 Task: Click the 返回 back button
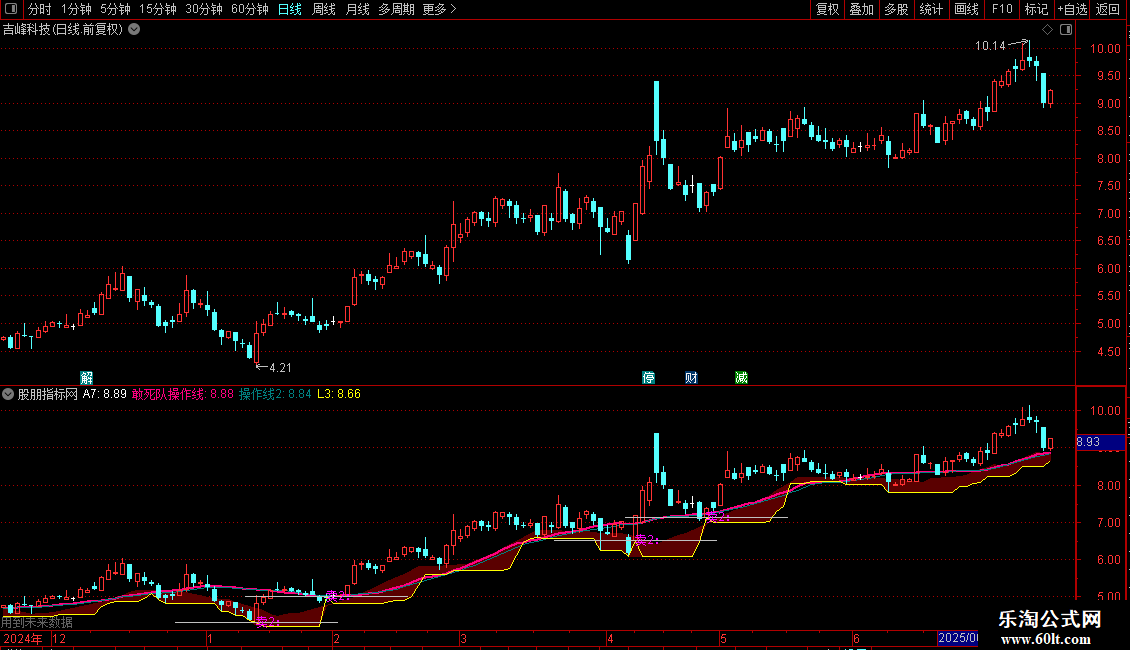(1108, 9)
